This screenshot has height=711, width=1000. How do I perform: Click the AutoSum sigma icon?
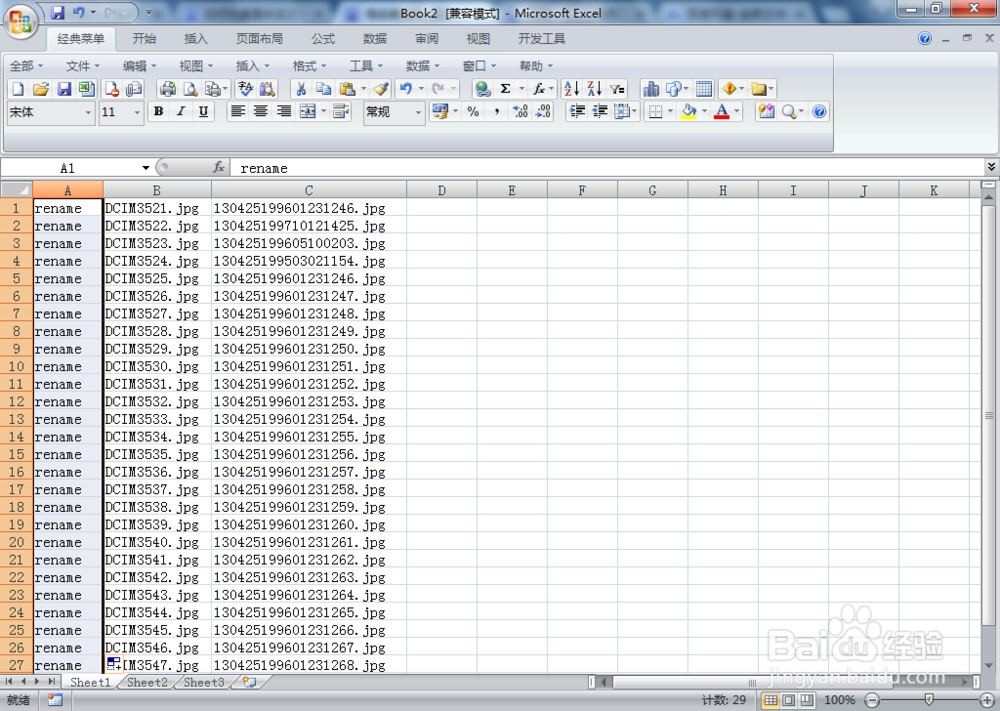pyautogui.click(x=505, y=89)
